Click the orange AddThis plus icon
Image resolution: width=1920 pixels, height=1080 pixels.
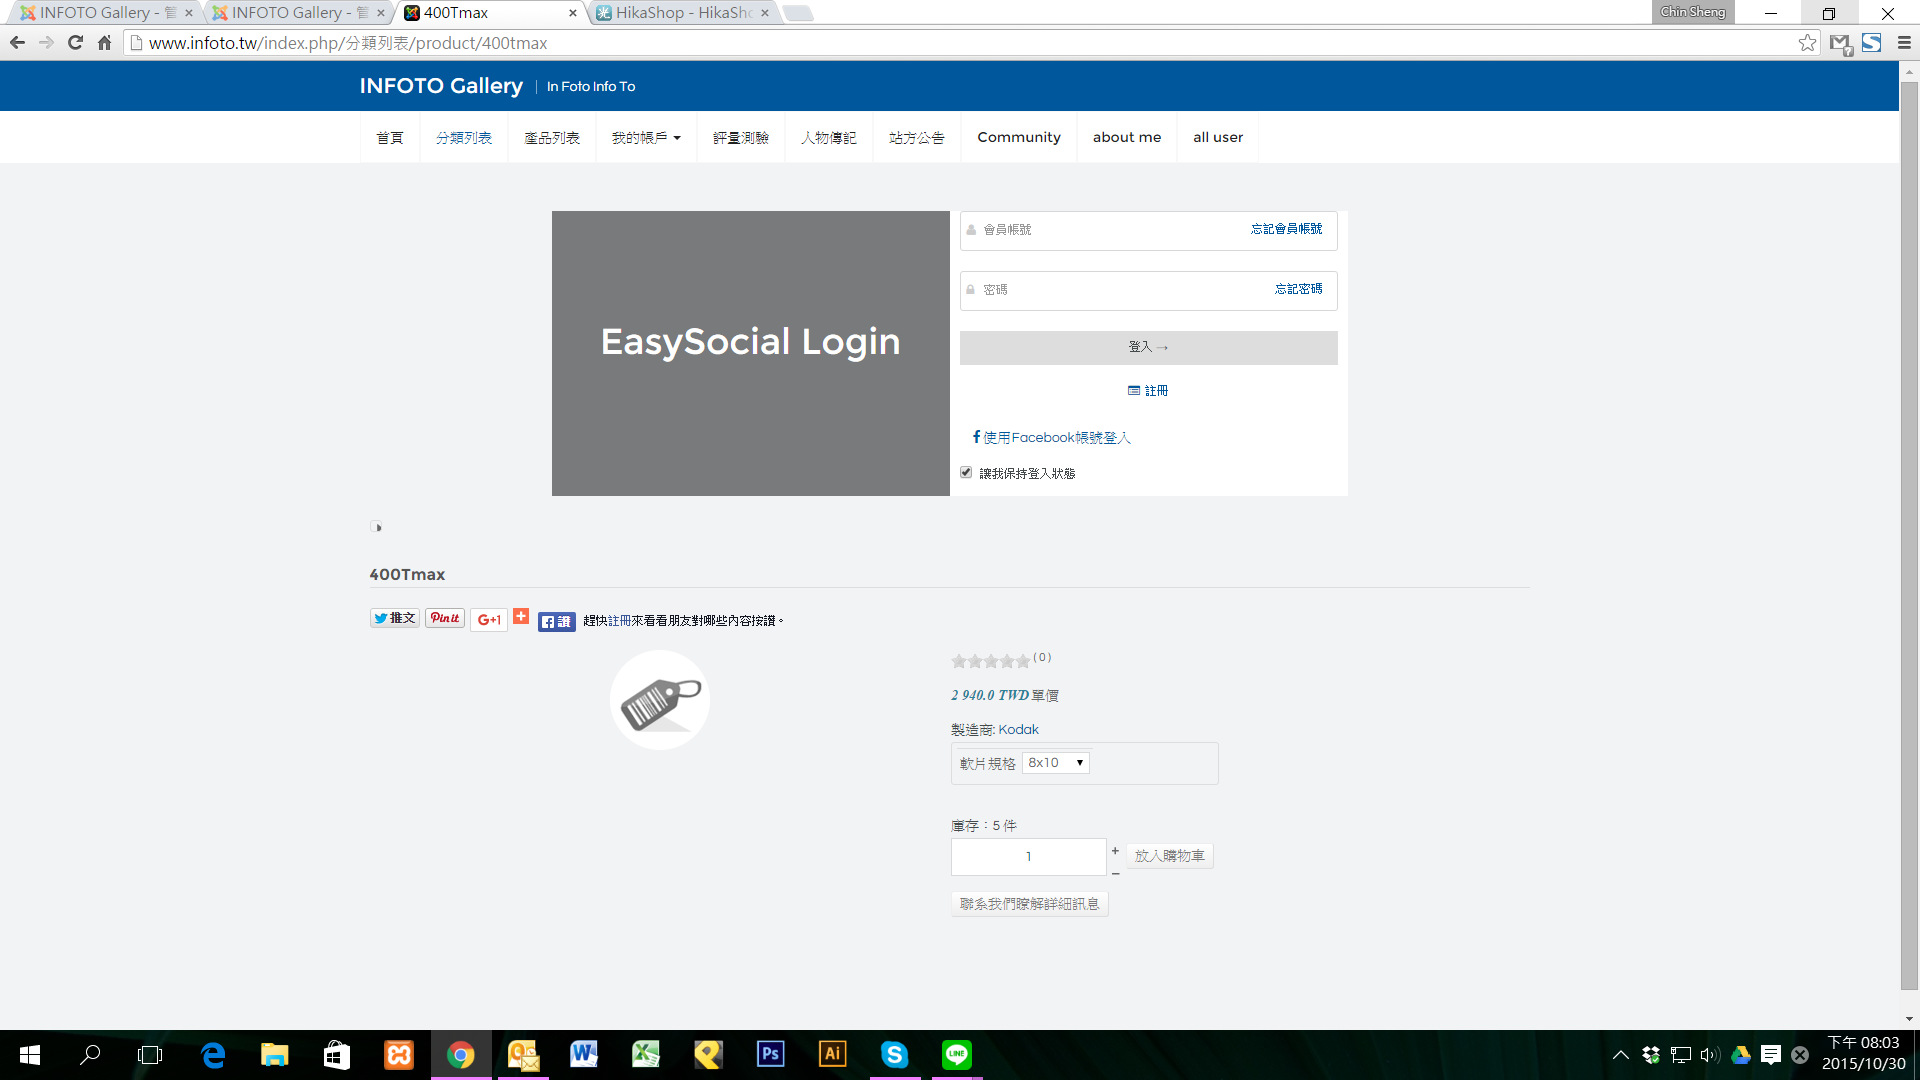click(x=521, y=616)
